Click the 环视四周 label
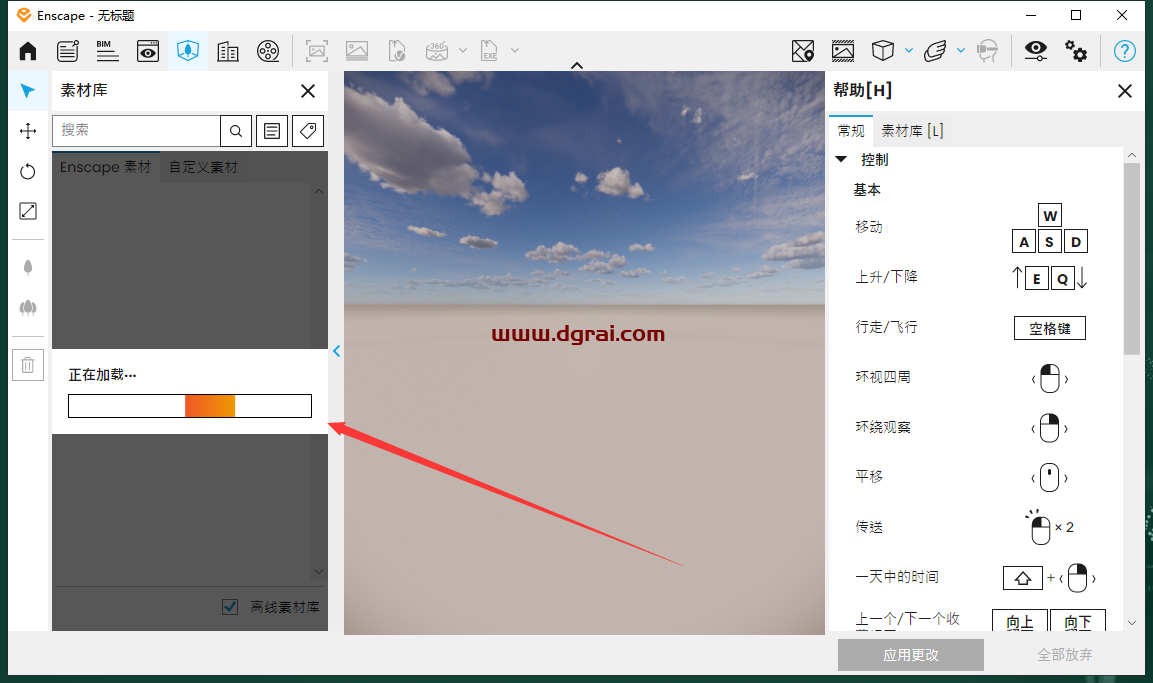The image size is (1153, 683). [882, 376]
